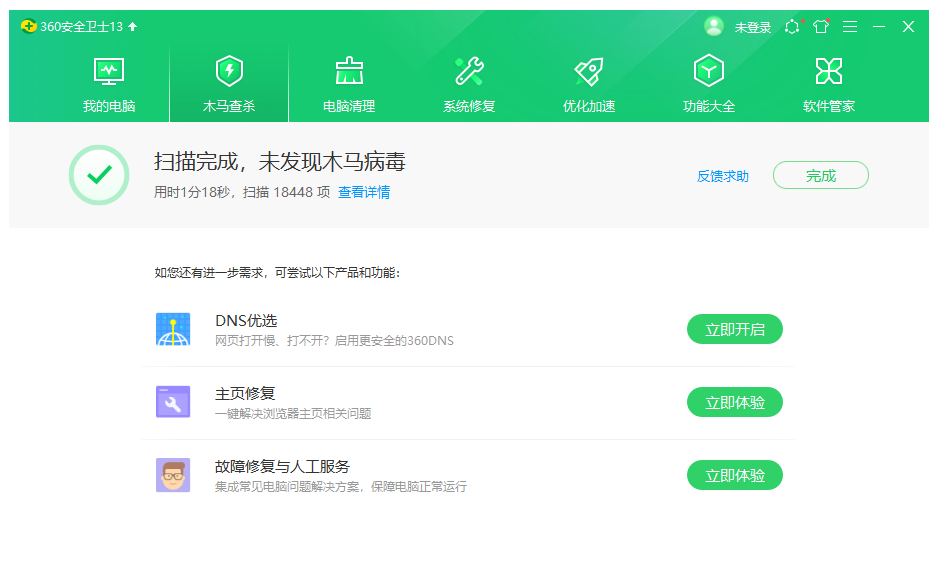Image resolution: width=939 pixels, height=570 pixels.
Task: Open the 电脑清理 tab
Action: tap(349, 84)
